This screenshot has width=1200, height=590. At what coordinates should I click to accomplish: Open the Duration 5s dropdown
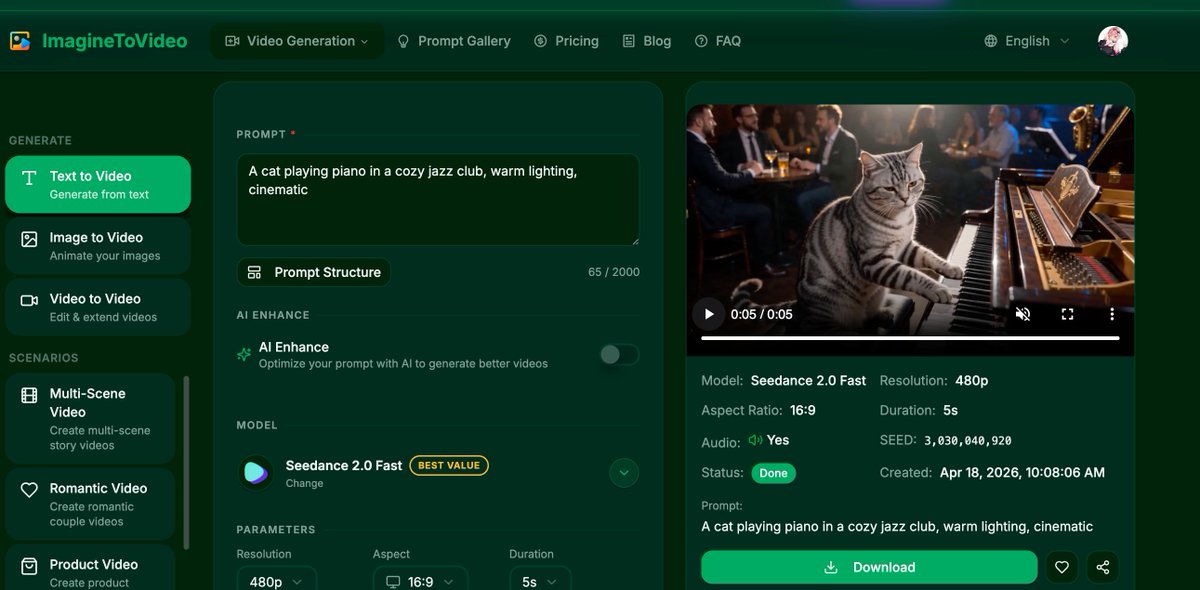click(540, 580)
